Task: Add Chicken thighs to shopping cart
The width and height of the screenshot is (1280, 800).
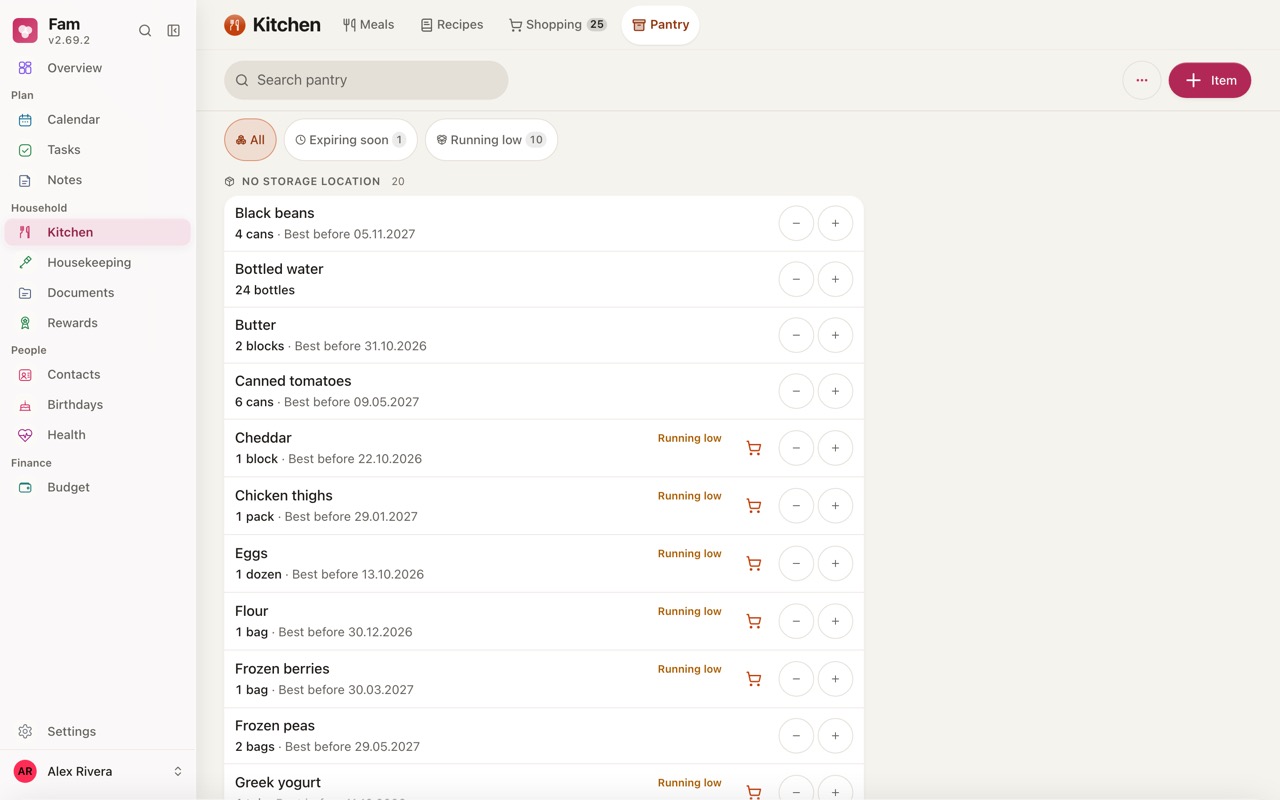Action: pyautogui.click(x=754, y=506)
